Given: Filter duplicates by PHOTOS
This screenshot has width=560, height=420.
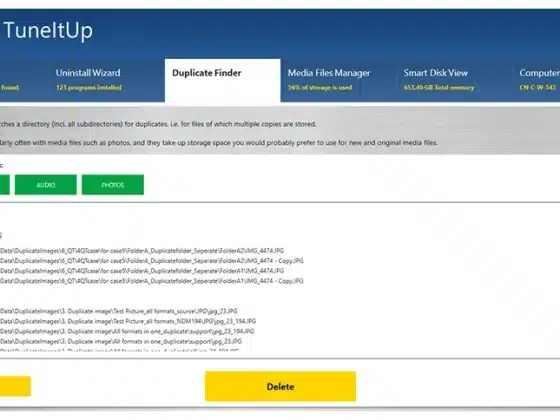Looking at the screenshot, I should [113, 185].
